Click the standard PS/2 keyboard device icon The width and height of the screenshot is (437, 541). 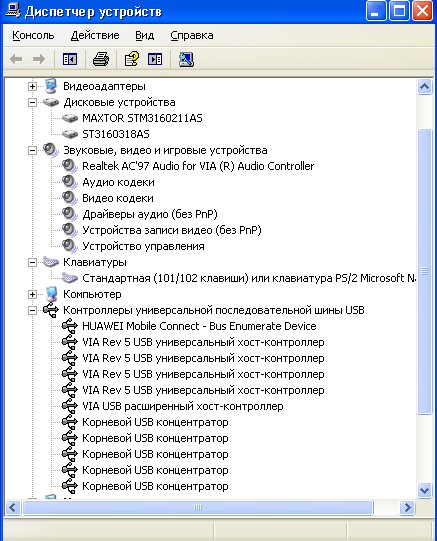(x=70, y=278)
